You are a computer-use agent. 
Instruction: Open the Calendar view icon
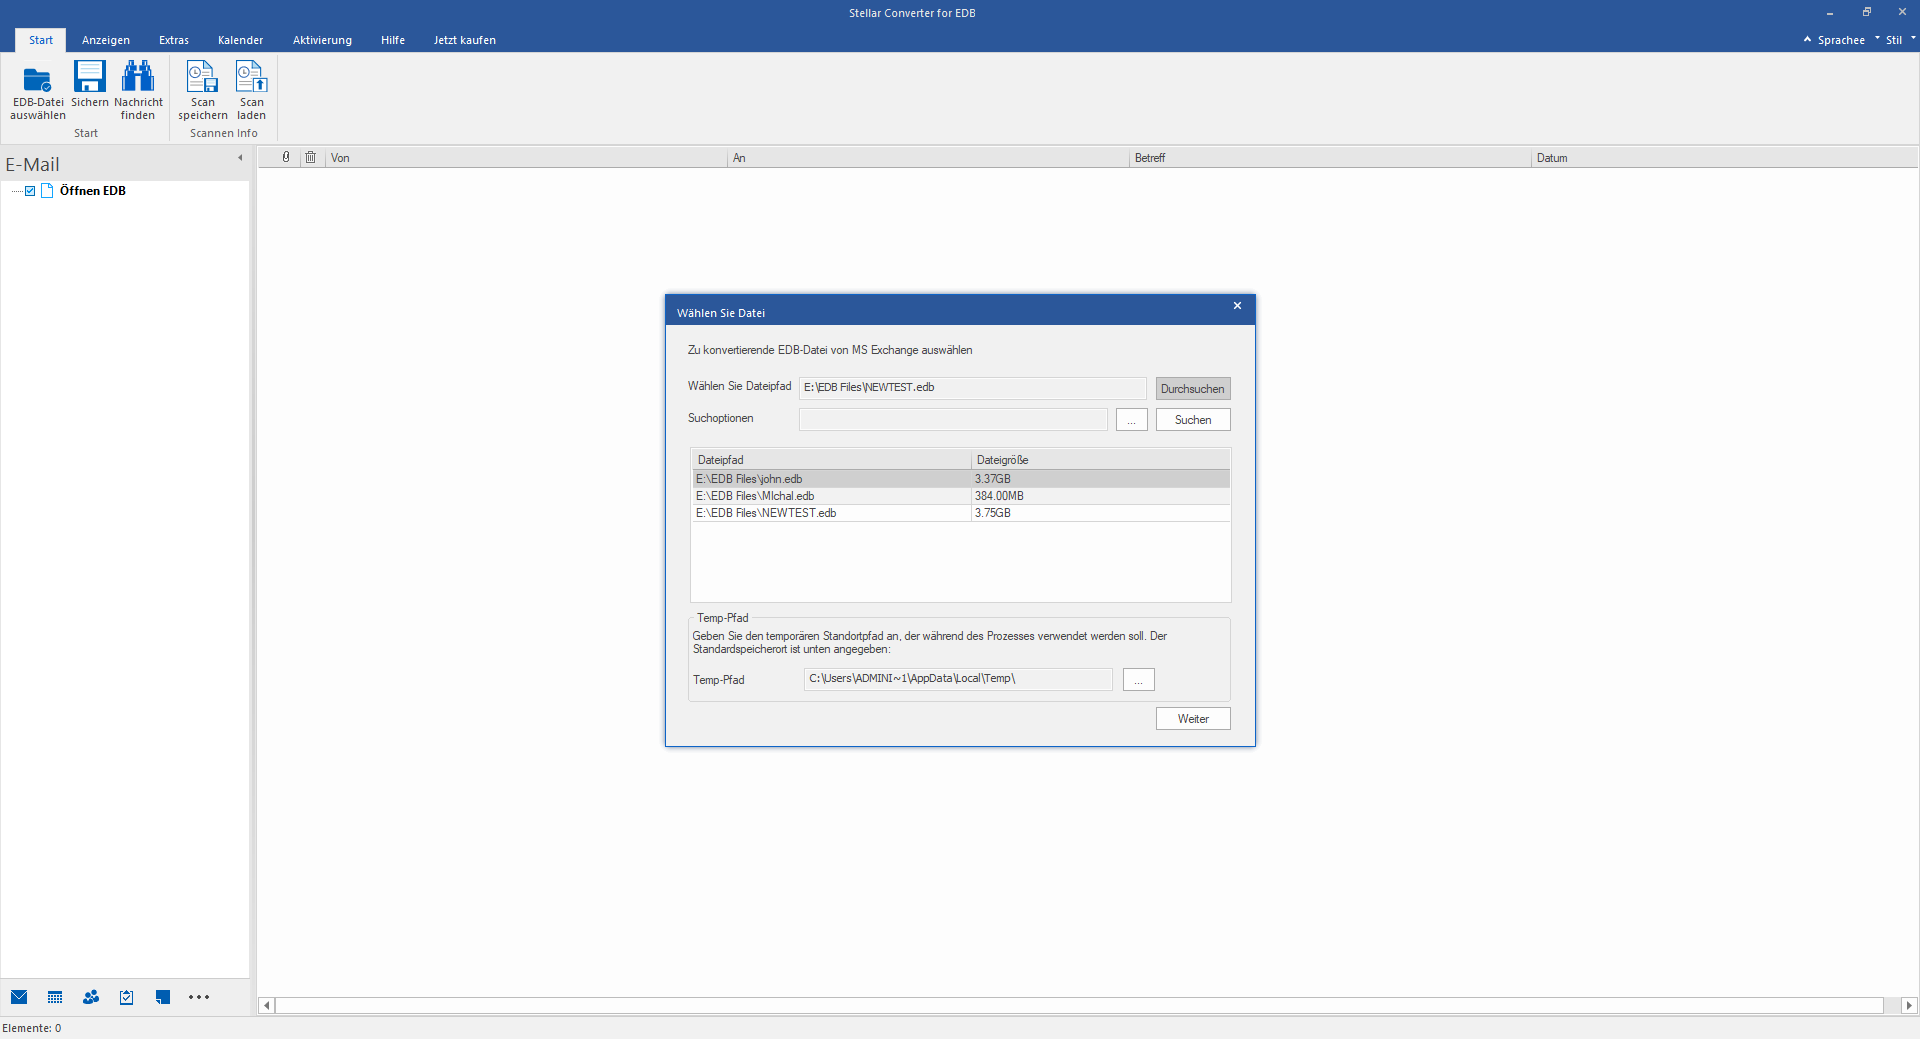[x=55, y=997]
